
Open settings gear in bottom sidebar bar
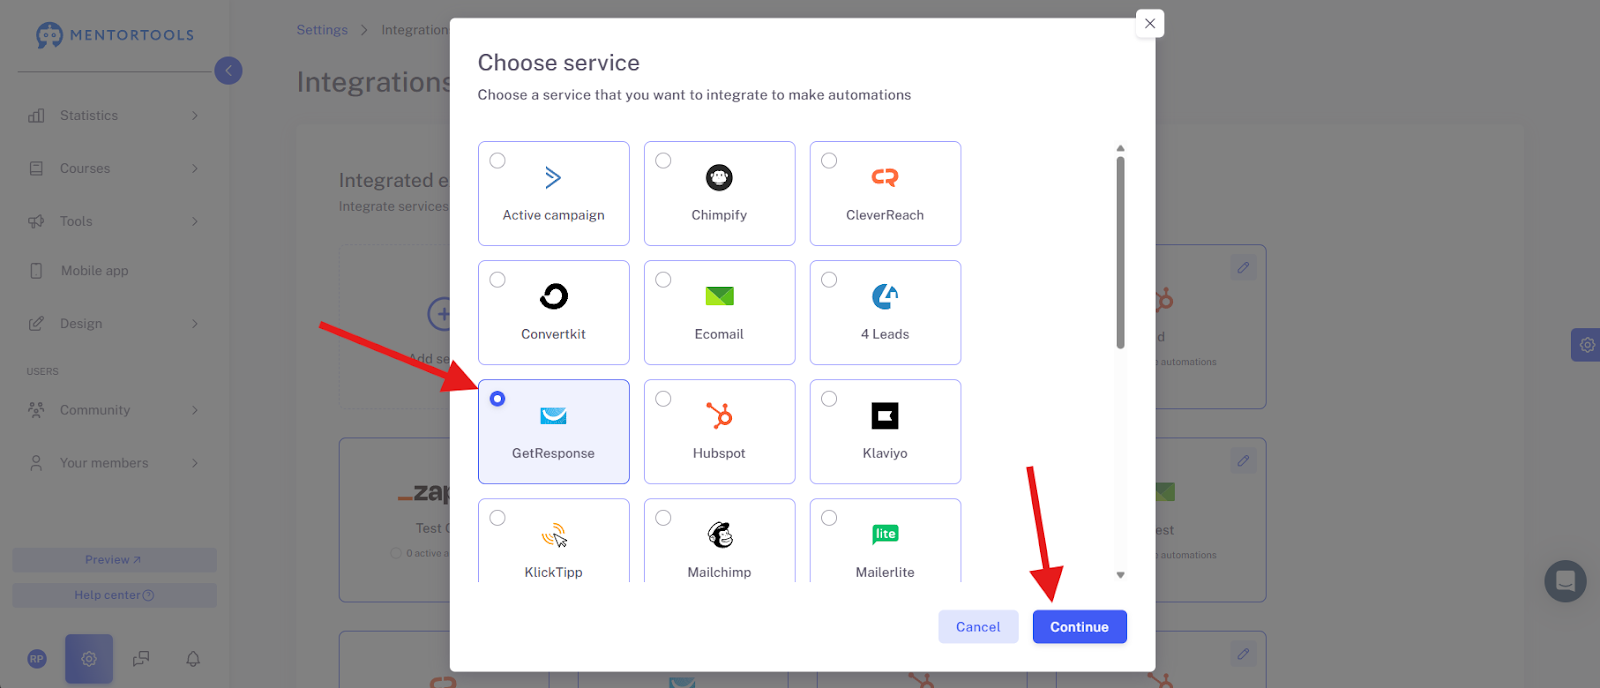click(89, 659)
